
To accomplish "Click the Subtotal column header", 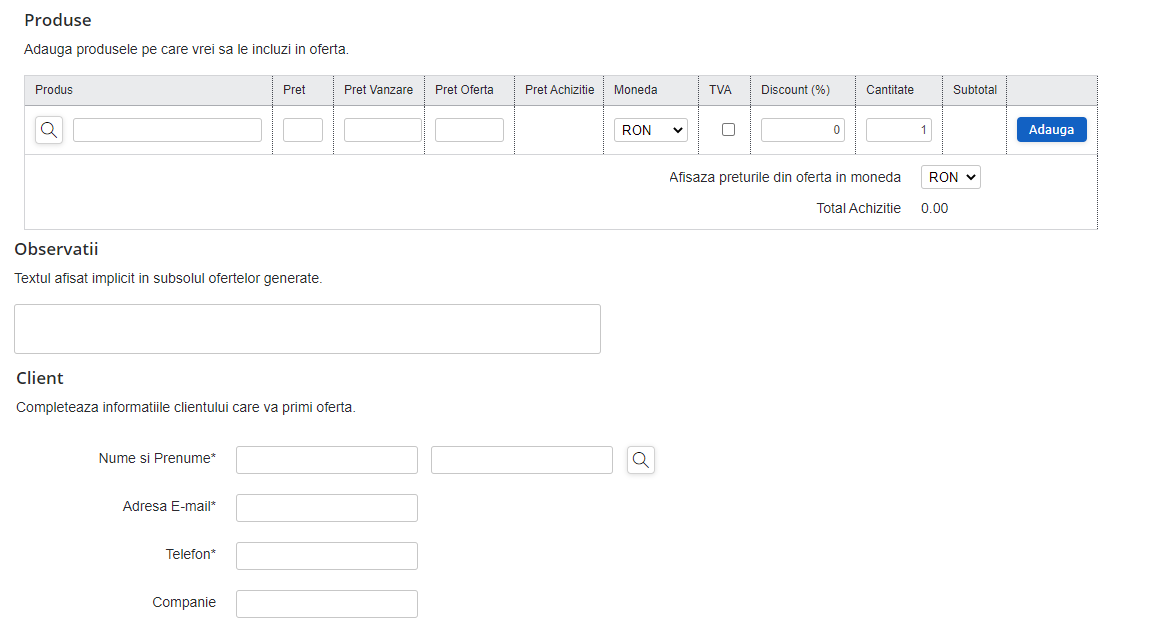I will point(974,90).
